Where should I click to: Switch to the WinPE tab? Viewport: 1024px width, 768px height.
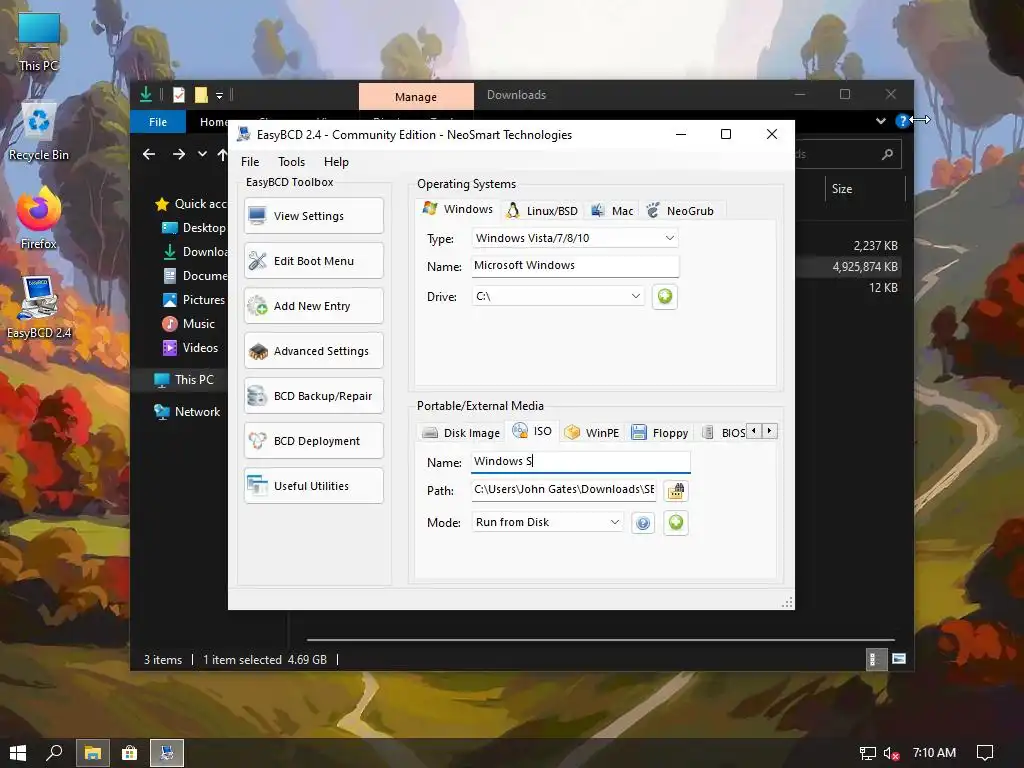(x=592, y=433)
